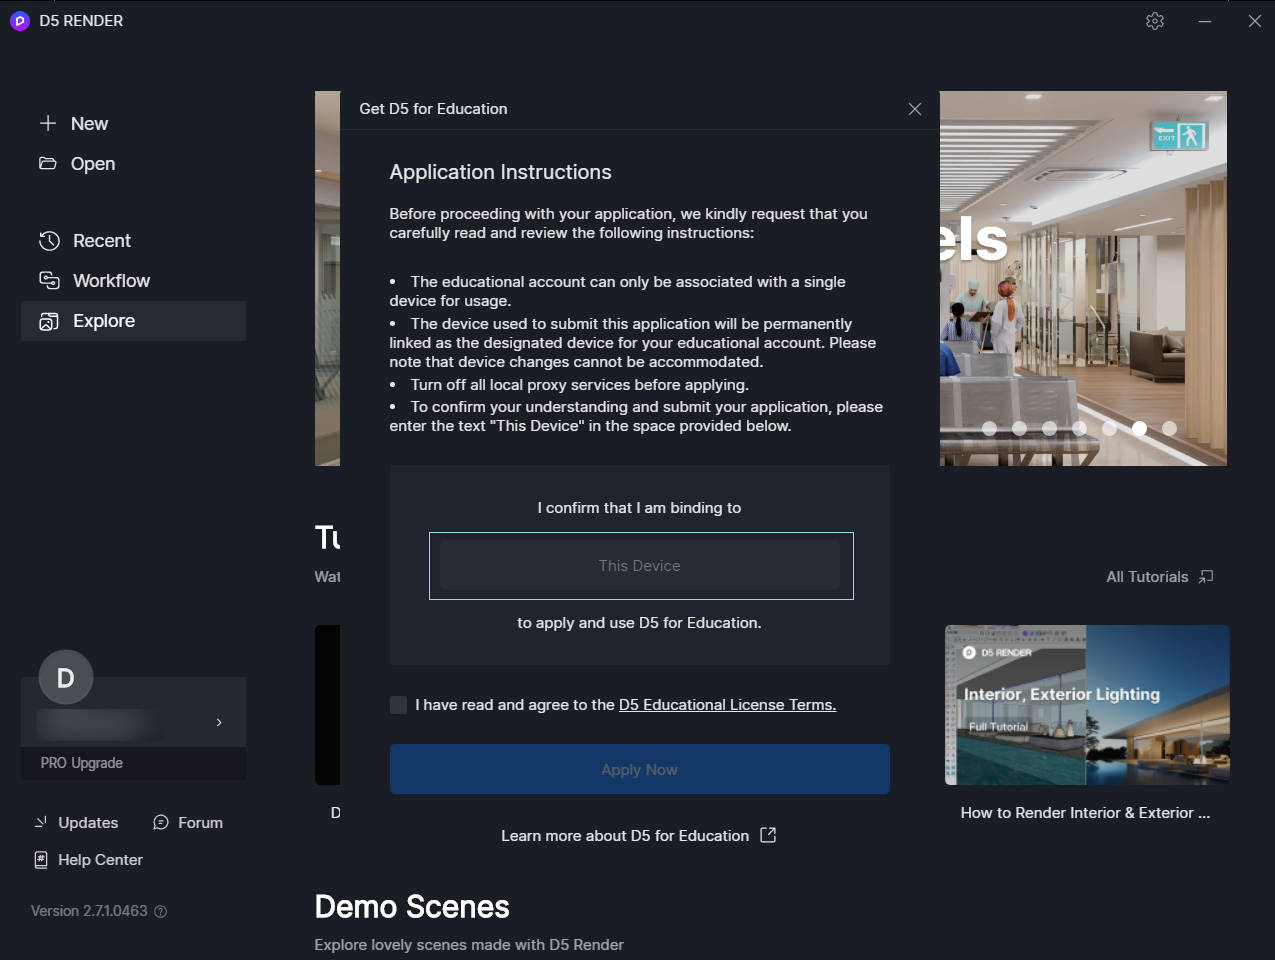Click the external link icon beside All Tutorials

[x=1206, y=576]
